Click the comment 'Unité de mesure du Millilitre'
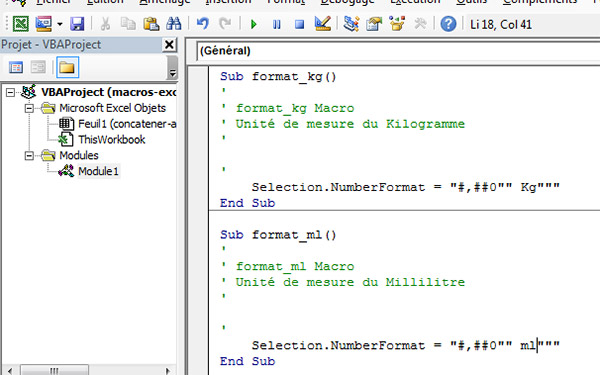 click(x=350, y=282)
